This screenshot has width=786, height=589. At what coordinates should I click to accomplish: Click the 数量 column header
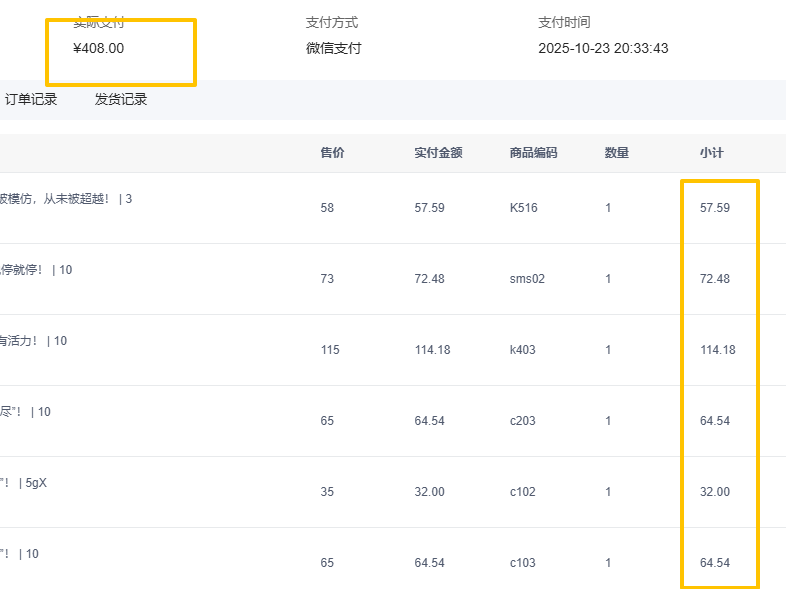[617, 153]
